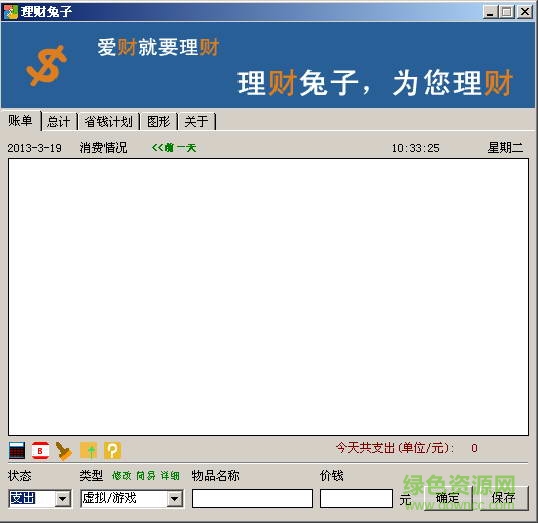Viewport: 538px width, 524px height.
Task: Expand the 类型 dropdown showing 虚拟/游戏
Action: coord(175,499)
